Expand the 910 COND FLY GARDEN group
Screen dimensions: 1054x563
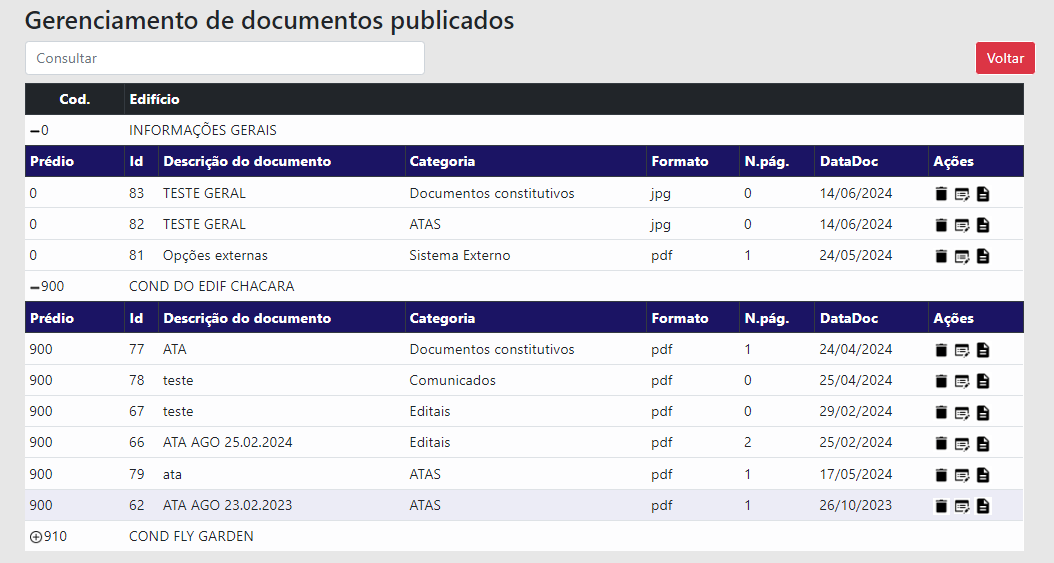[36, 537]
